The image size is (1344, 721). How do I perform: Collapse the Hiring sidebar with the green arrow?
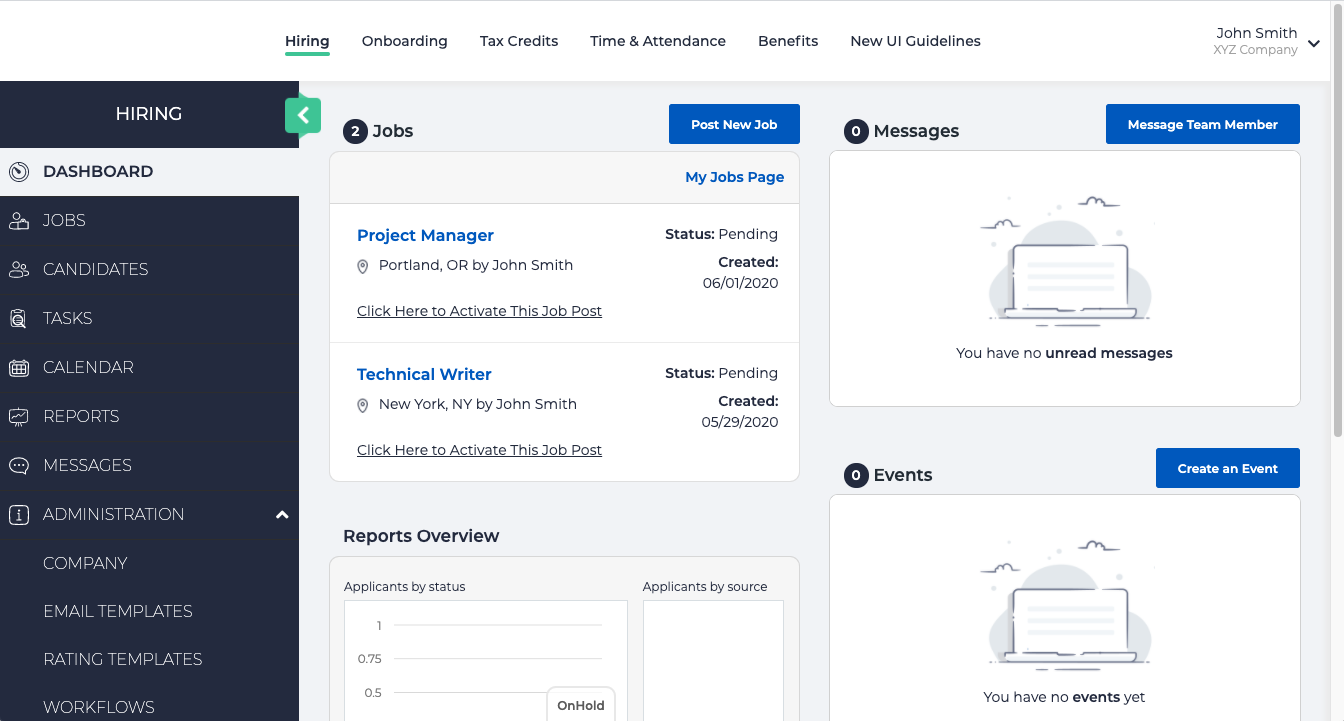(x=303, y=116)
